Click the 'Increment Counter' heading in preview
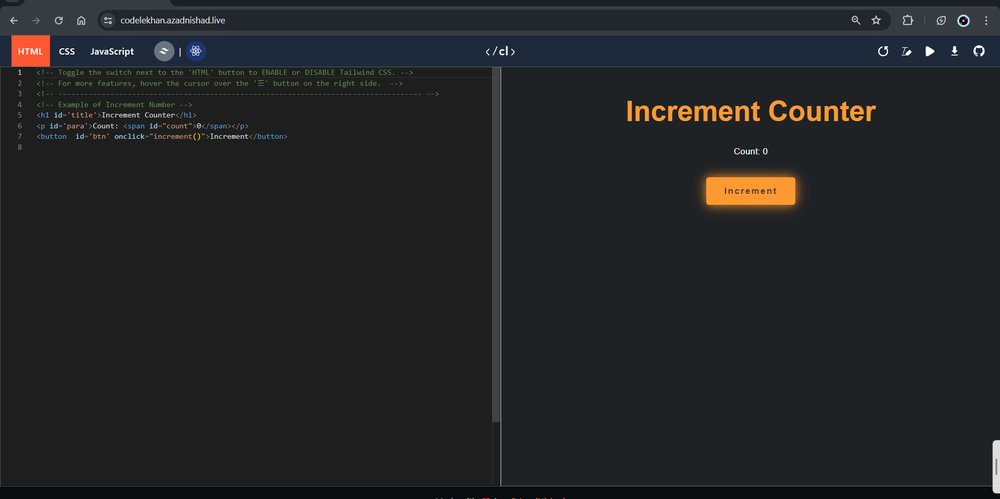The width and height of the screenshot is (1000, 499). click(x=751, y=111)
